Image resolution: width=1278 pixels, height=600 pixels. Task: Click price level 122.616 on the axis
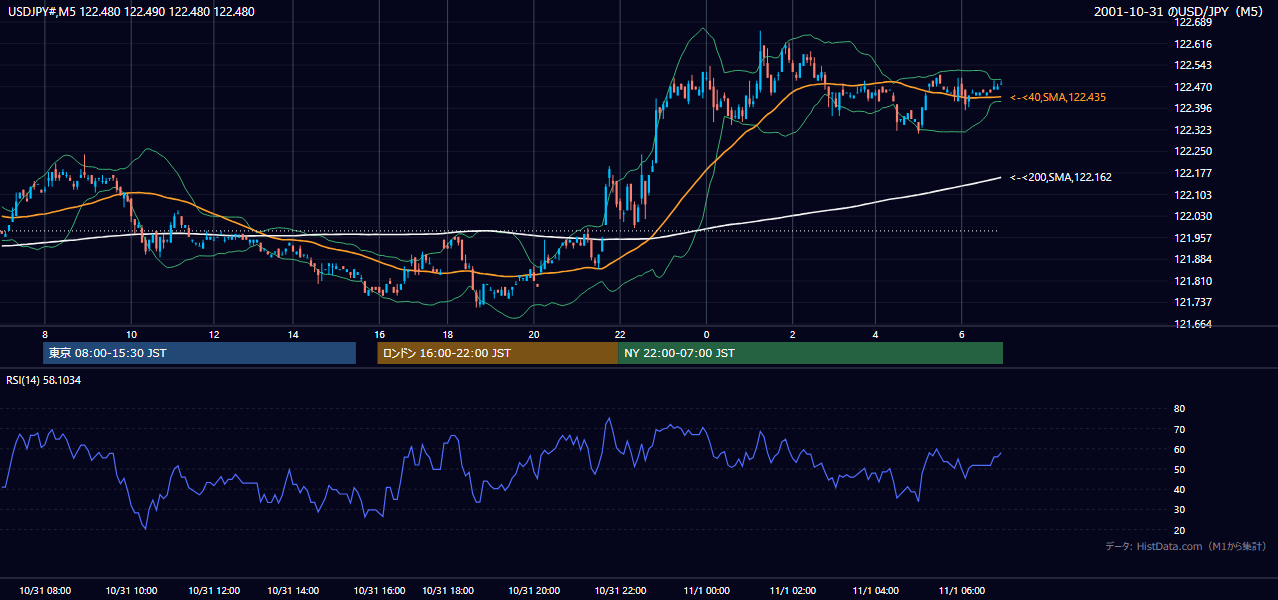[x=1194, y=44]
